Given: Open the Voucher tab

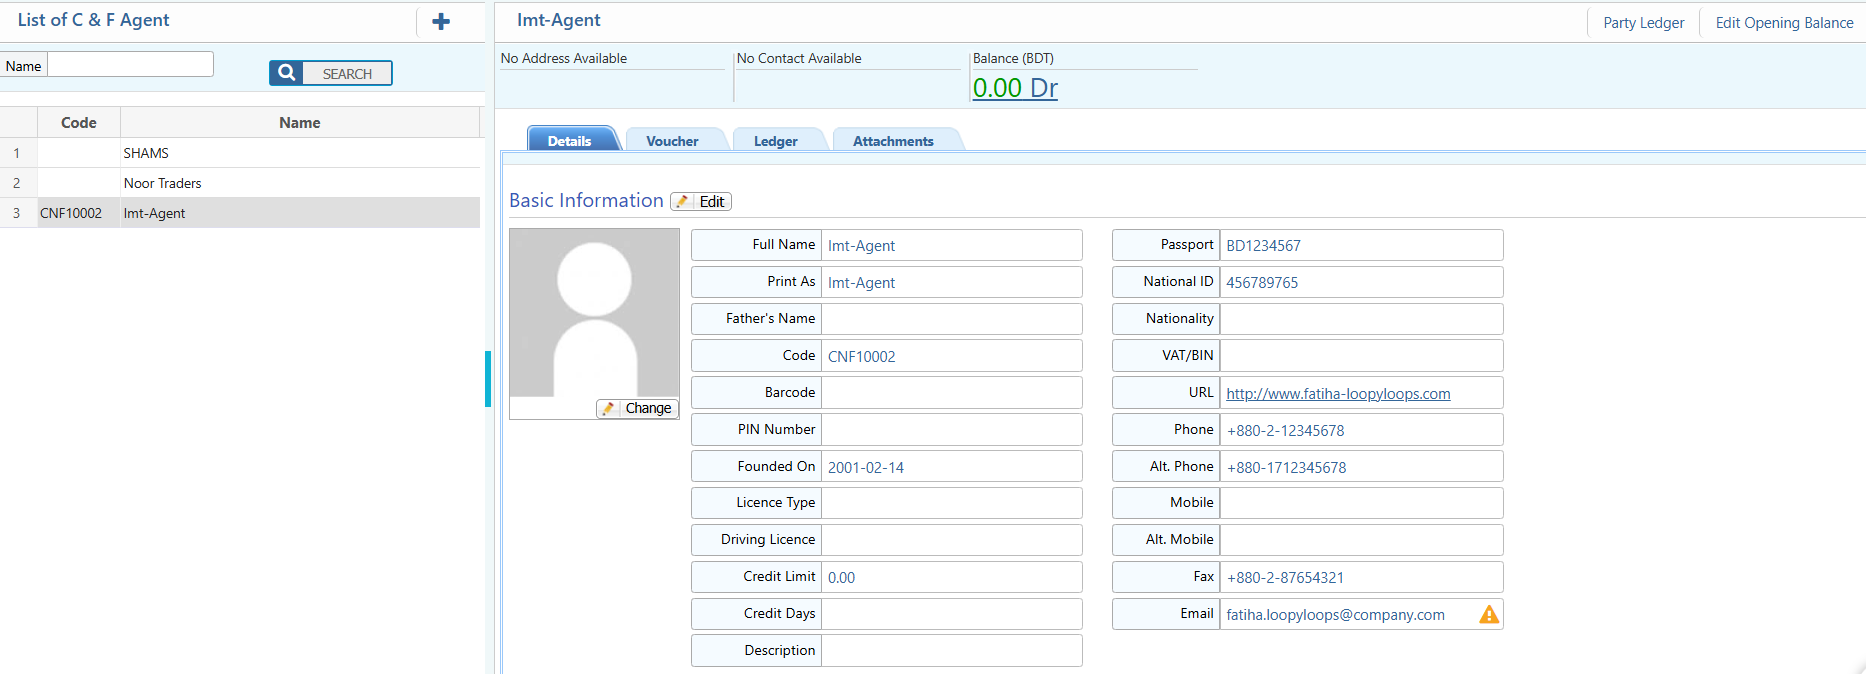Looking at the screenshot, I should (672, 141).
